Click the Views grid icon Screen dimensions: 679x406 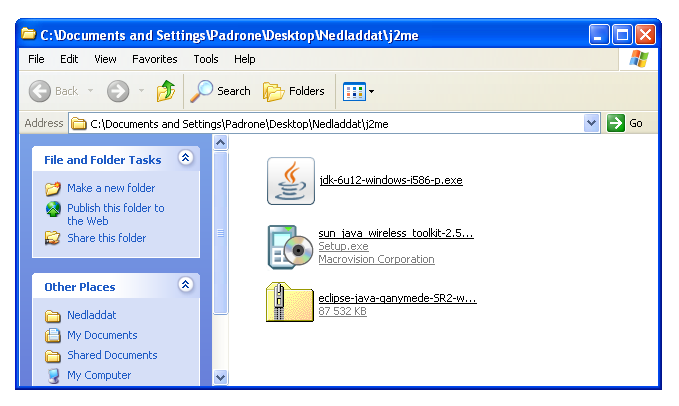[354, 91]
